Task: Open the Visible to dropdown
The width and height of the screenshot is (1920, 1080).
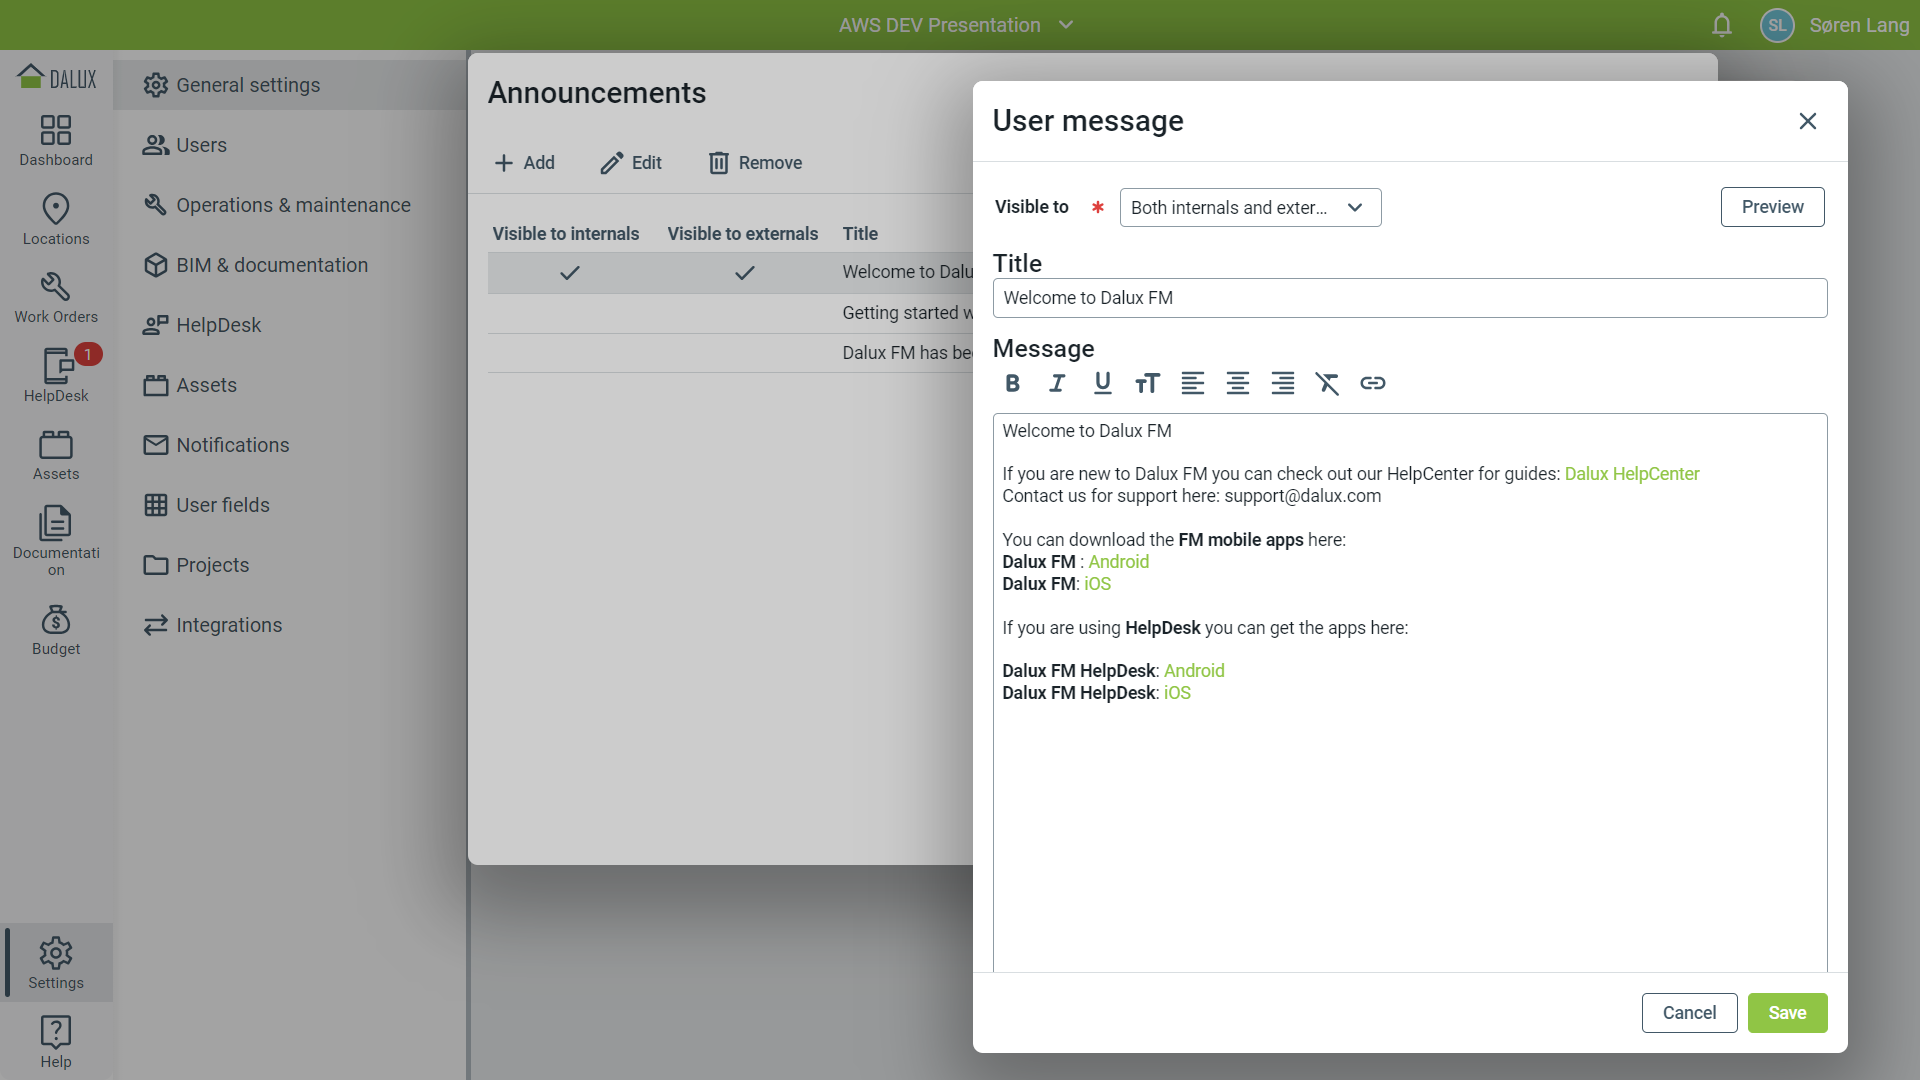Action: (x=1250, y=207)
